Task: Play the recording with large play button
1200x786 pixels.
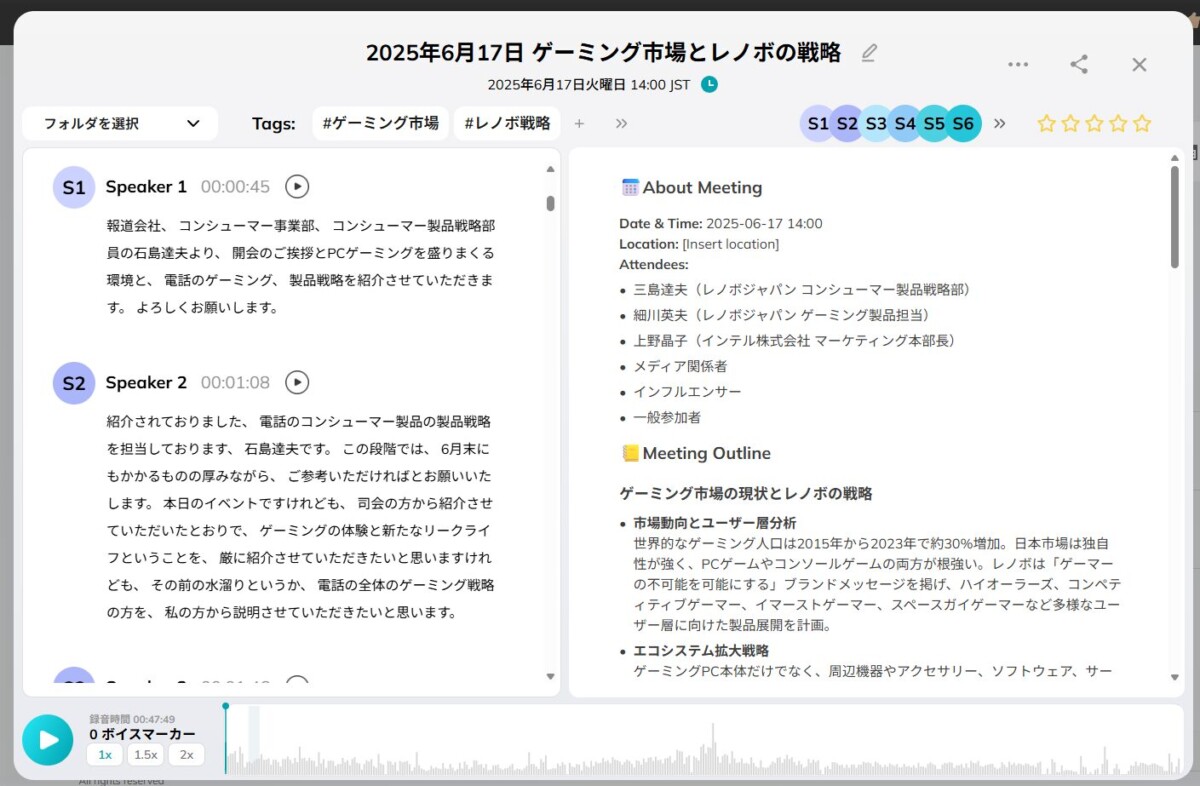Action: pos(47,740)
